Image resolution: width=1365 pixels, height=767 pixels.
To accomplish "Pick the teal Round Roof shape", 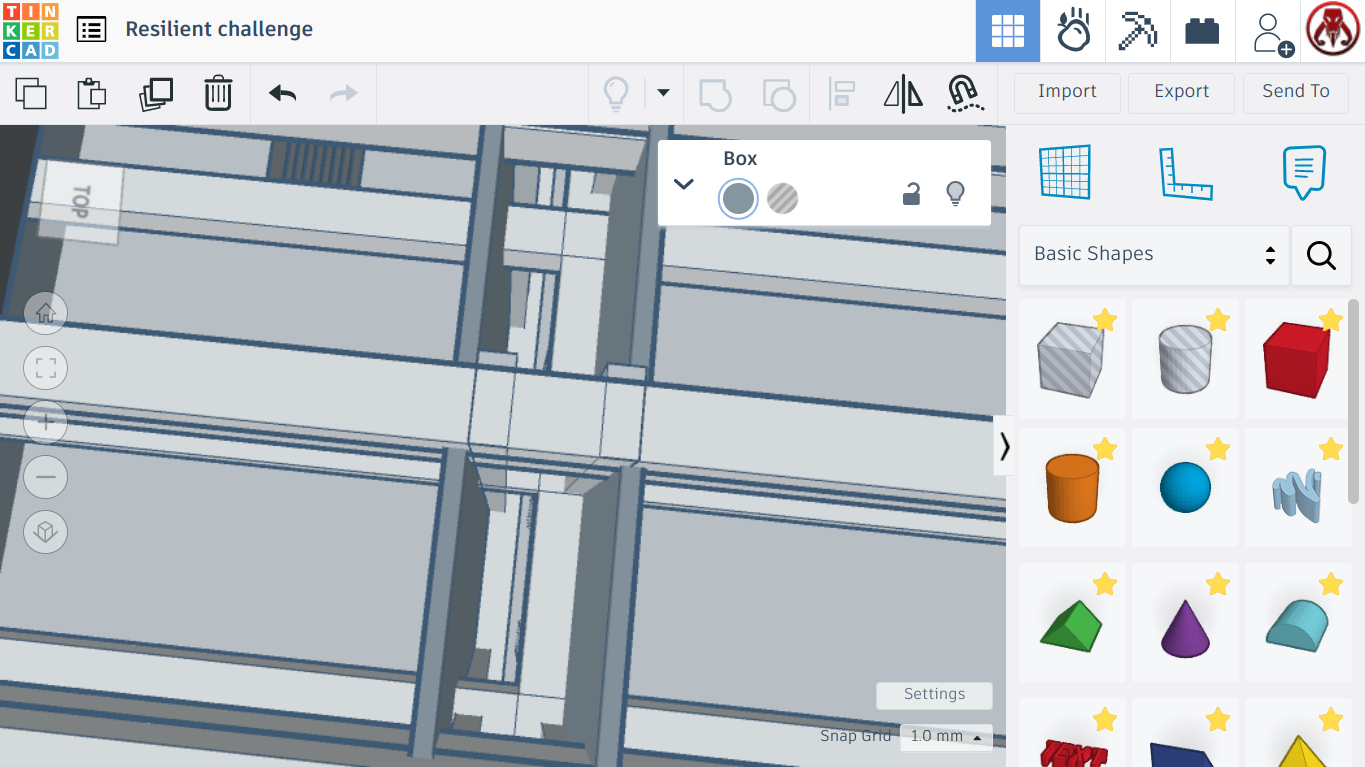I will pos(1298,622).
